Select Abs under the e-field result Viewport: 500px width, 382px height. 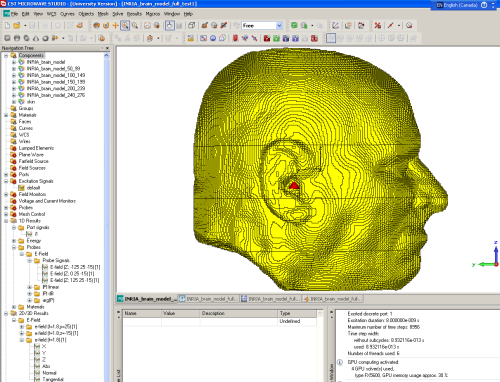point(46,366)
